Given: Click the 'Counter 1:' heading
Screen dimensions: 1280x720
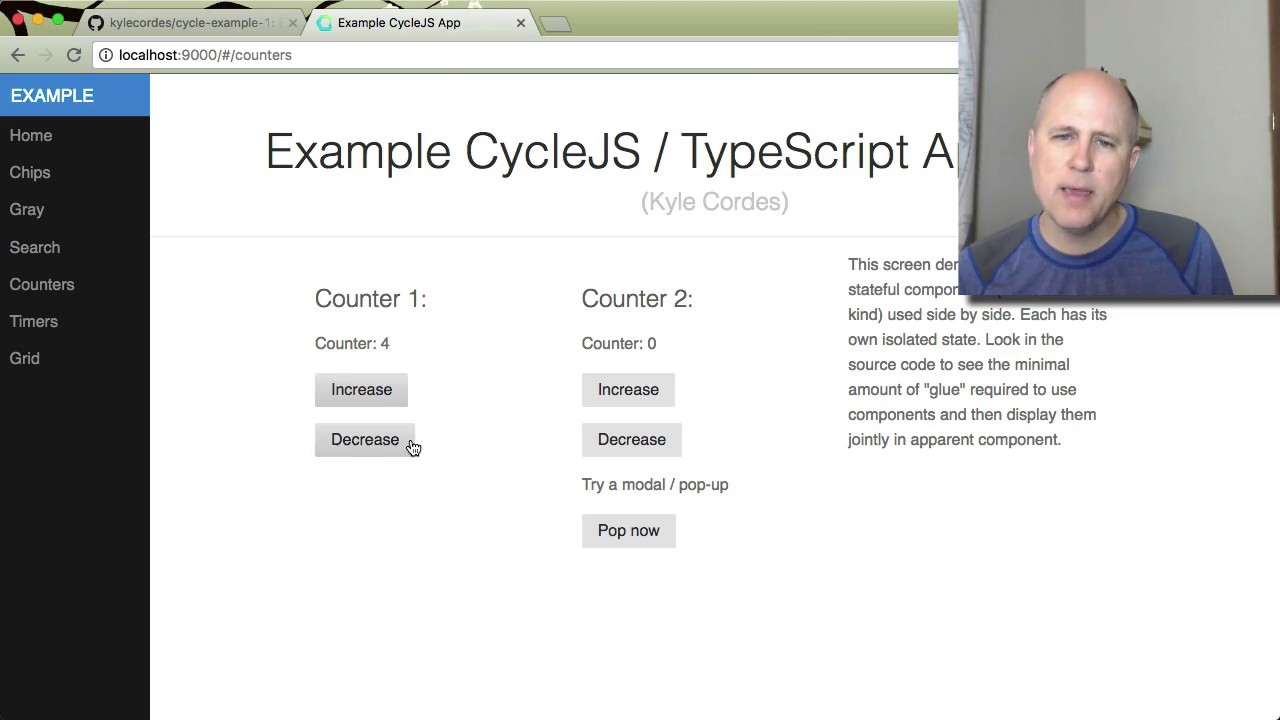Looking at the screenshot, I should [x=371, y=299].
